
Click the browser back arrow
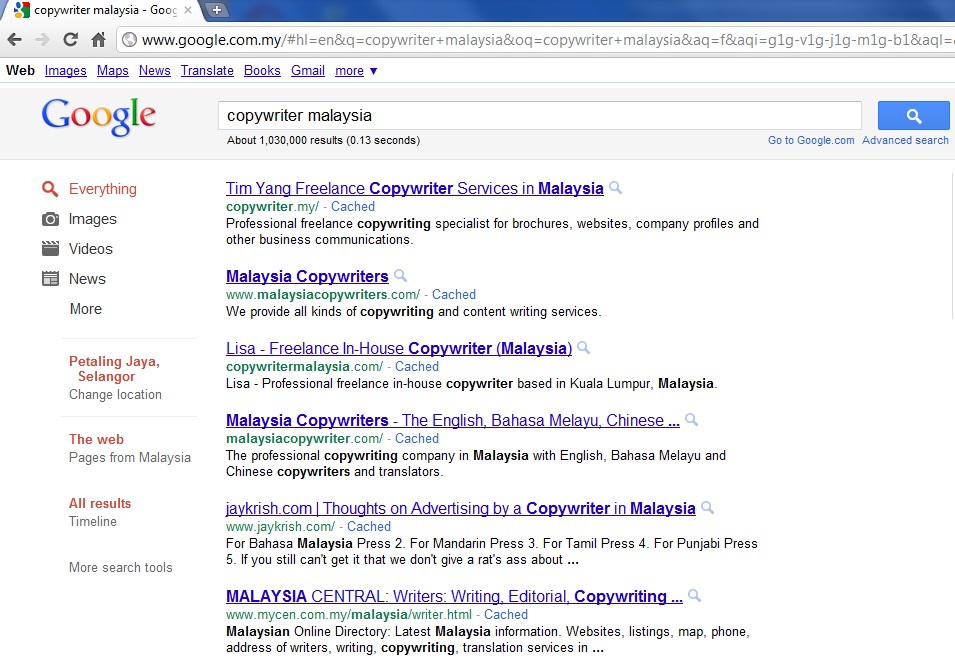15,40
